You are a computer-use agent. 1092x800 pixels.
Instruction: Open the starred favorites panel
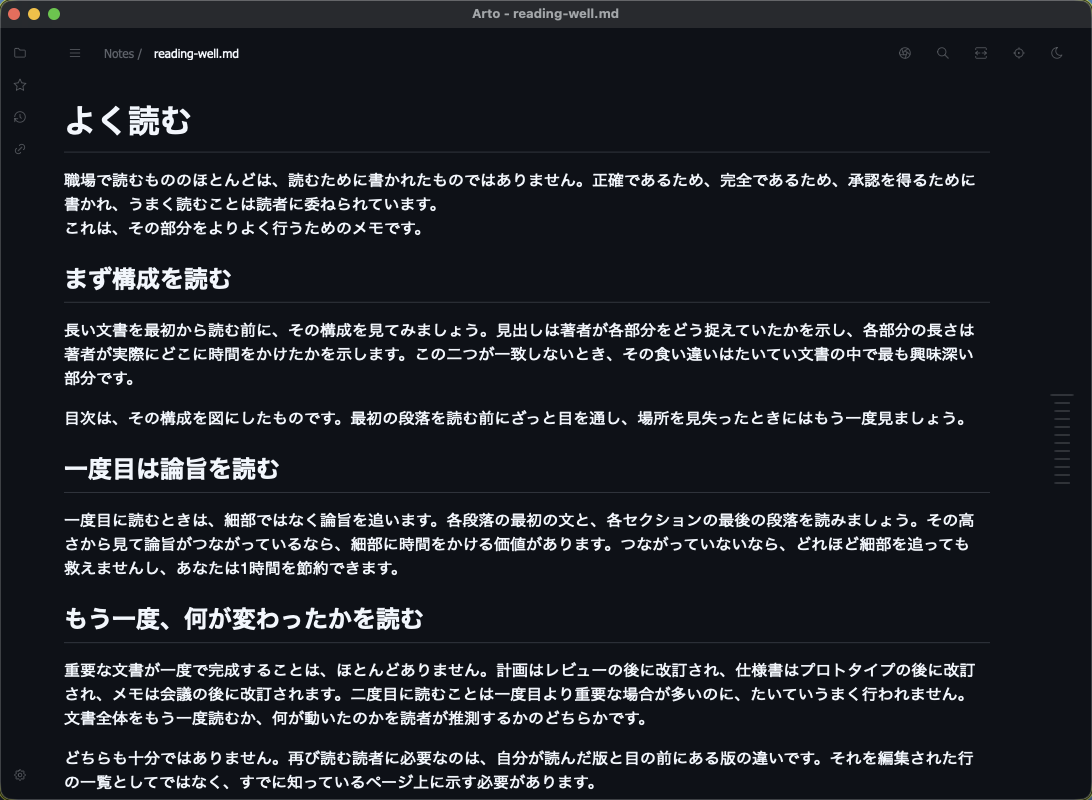click(20, 85)
